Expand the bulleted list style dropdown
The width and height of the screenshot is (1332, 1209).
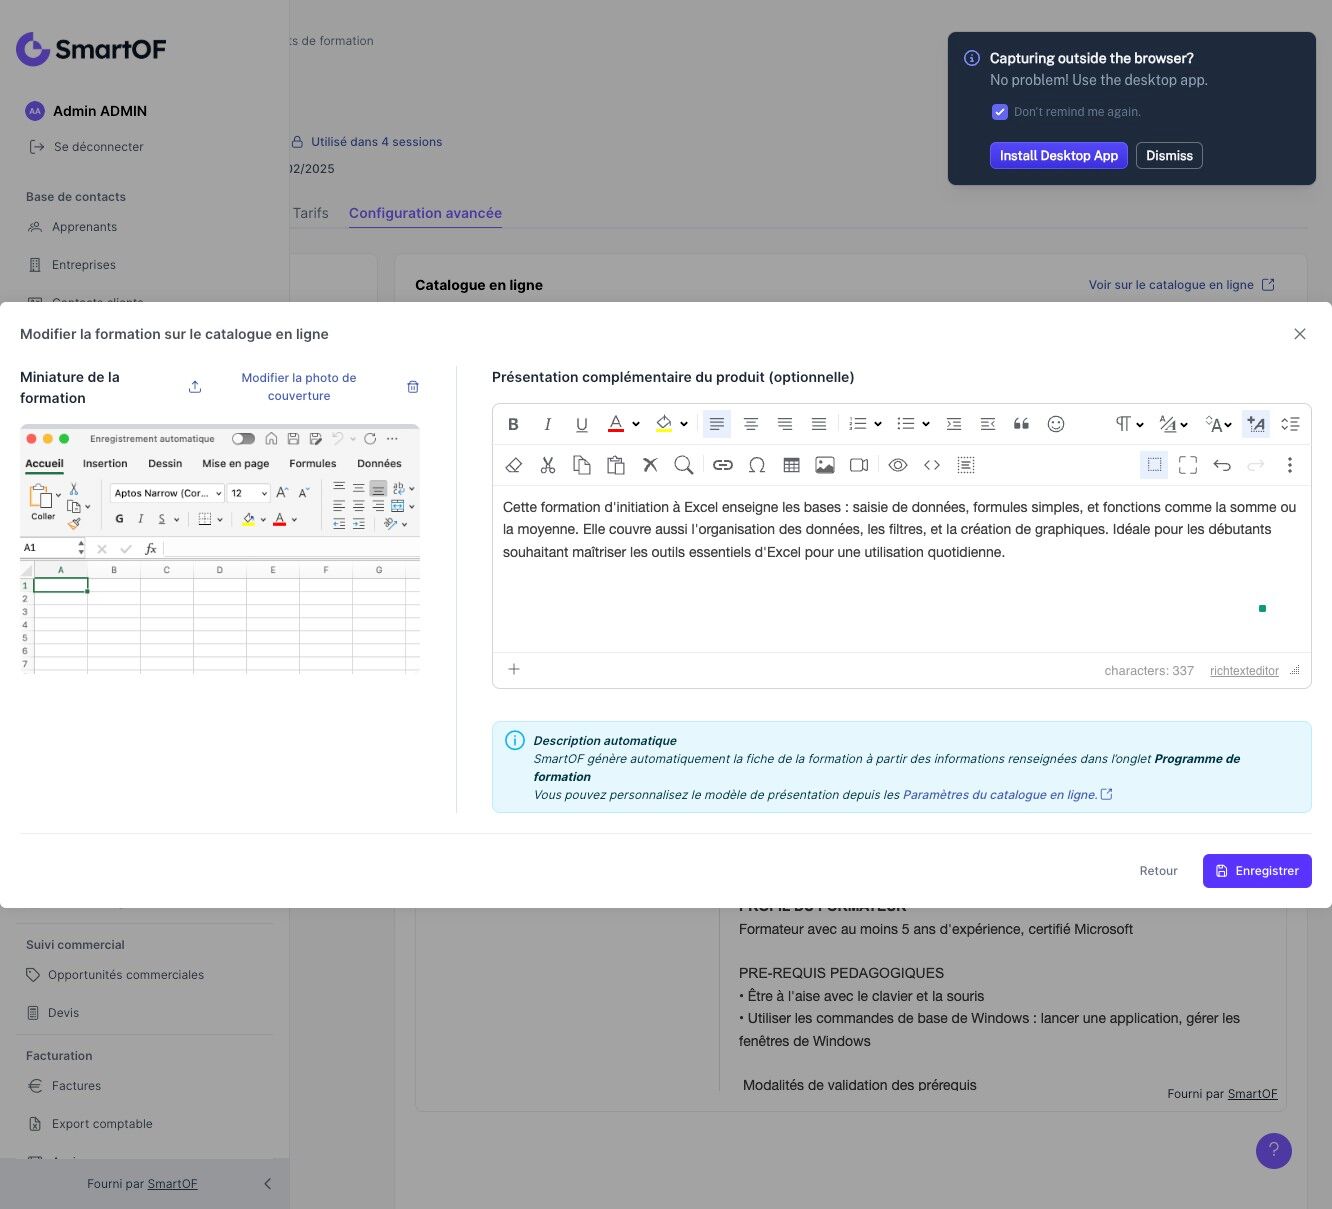pos(926,424)
